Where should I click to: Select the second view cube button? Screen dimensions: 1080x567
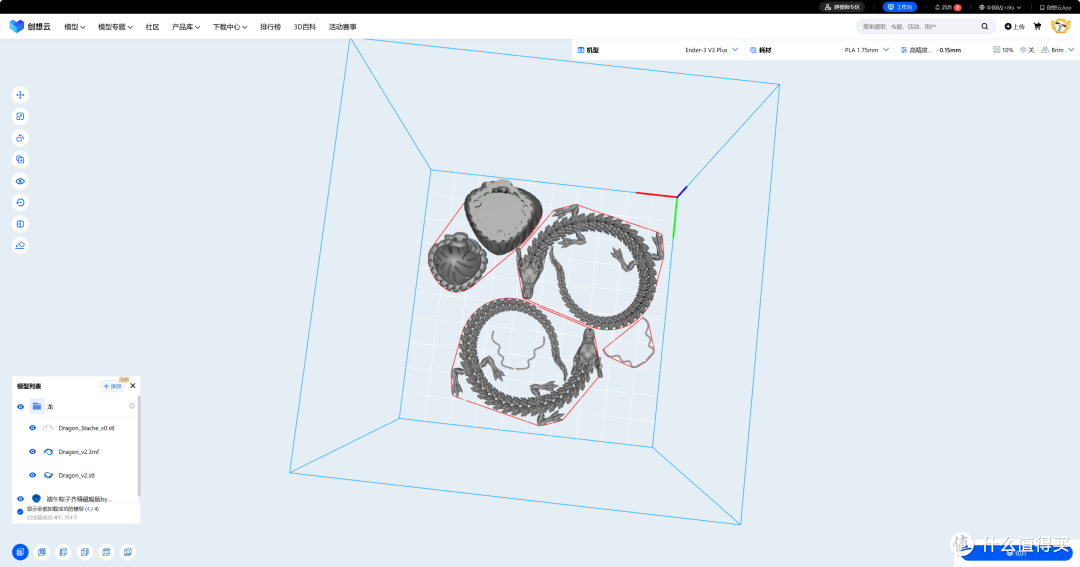click(42, 552)
